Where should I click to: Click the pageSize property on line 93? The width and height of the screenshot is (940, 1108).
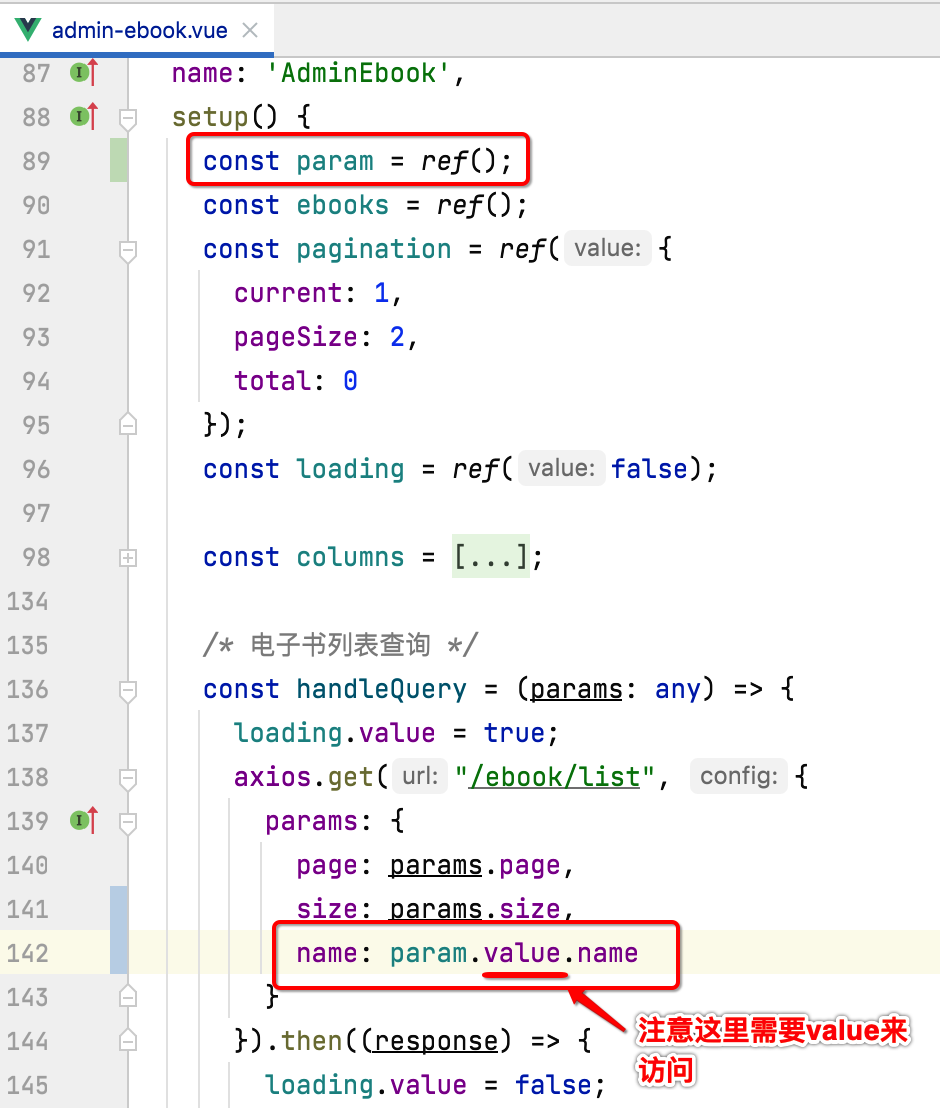click(295, 337)
